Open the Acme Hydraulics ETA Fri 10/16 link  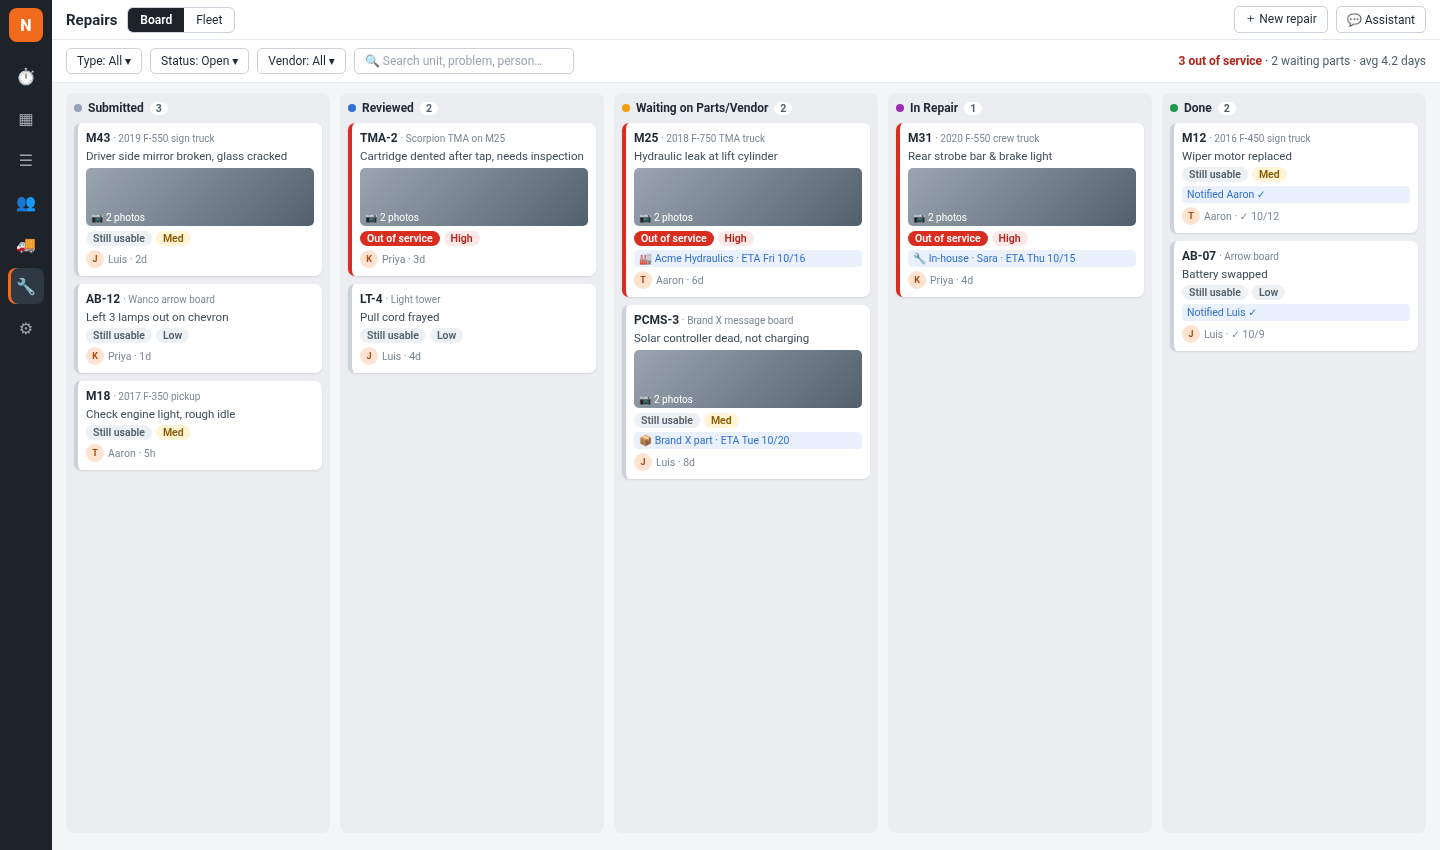(x=748, y=258)
